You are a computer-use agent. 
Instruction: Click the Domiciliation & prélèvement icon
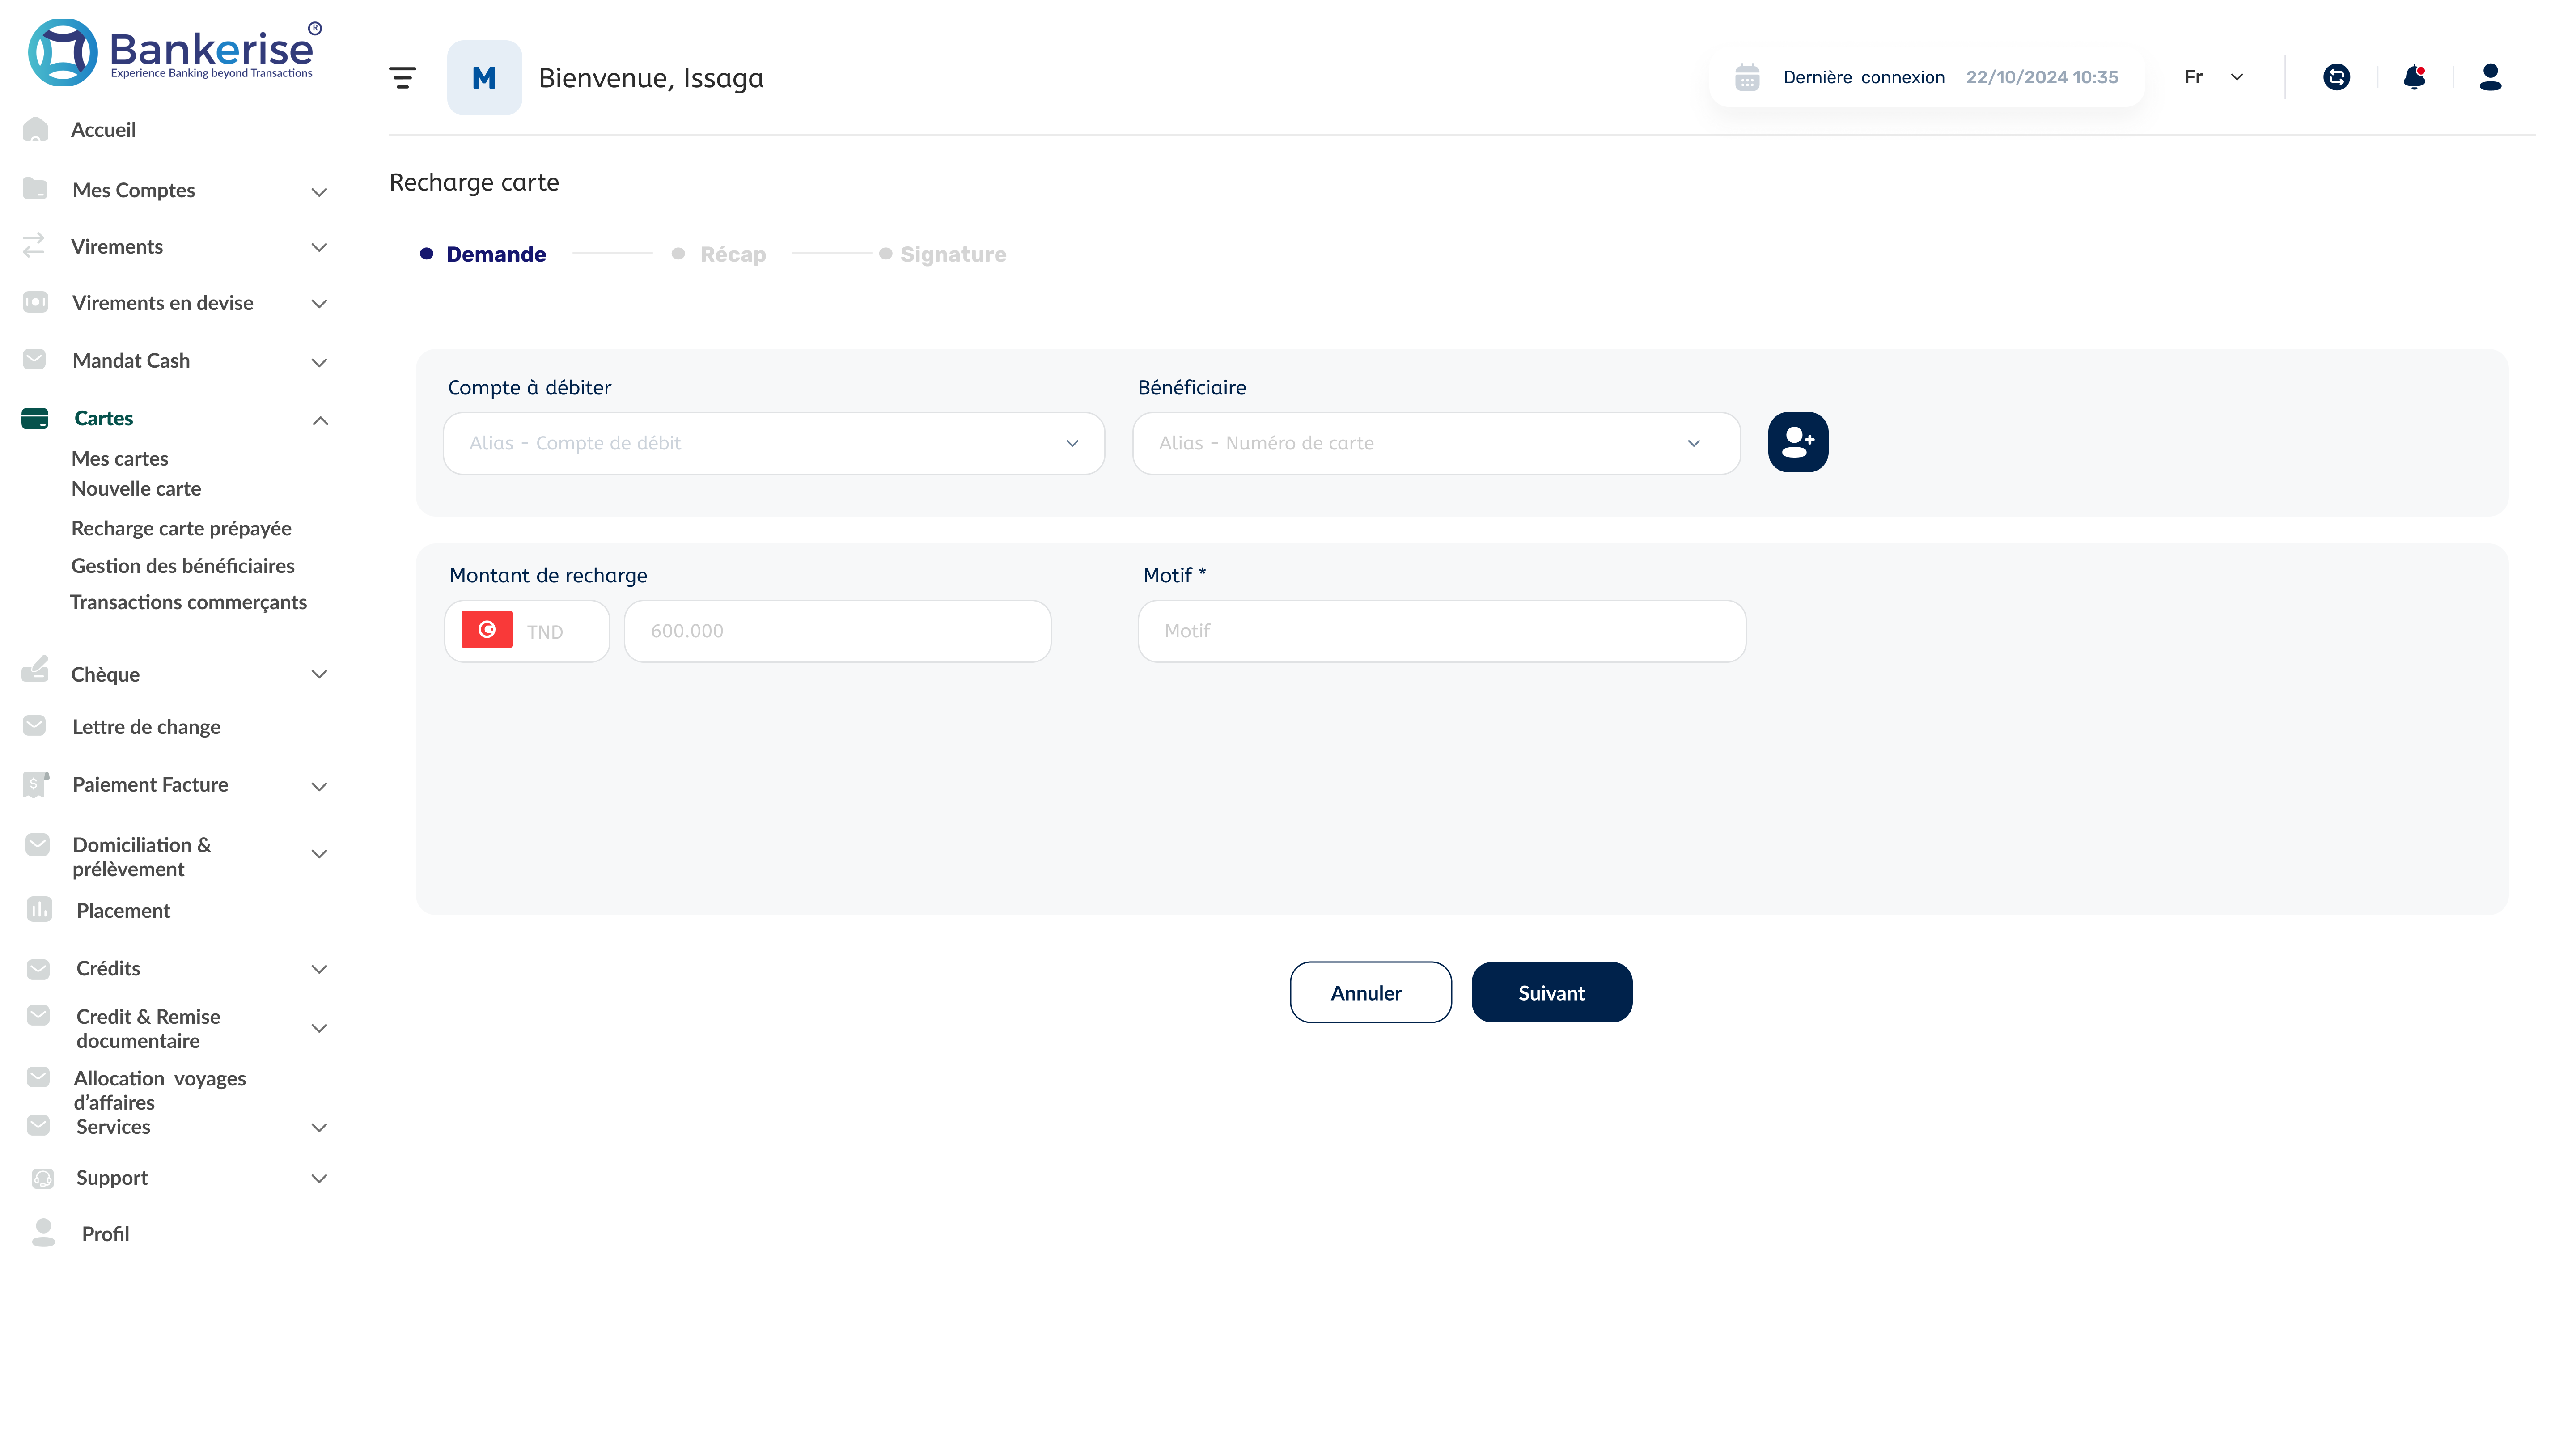pyautogui.click(x=37, y=844)
